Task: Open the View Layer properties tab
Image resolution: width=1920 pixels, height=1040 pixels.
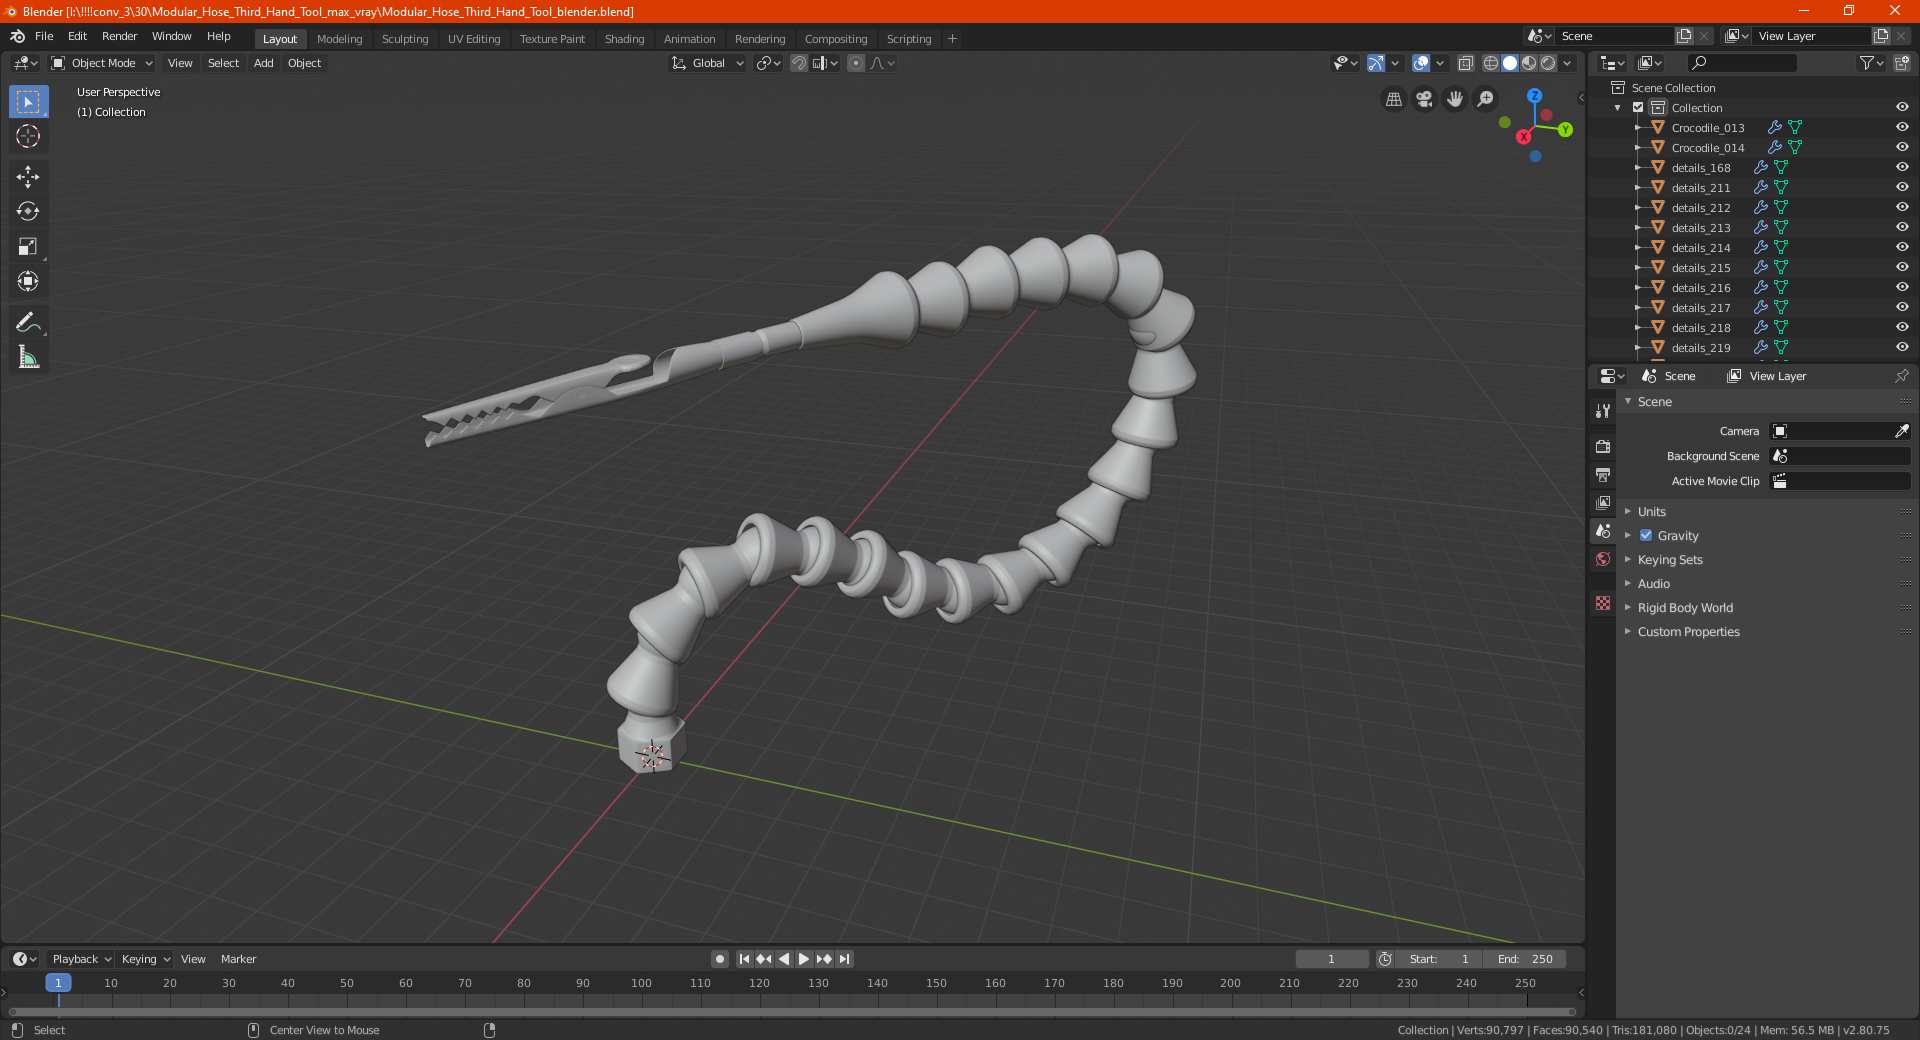Action: tap(1603, 502)
